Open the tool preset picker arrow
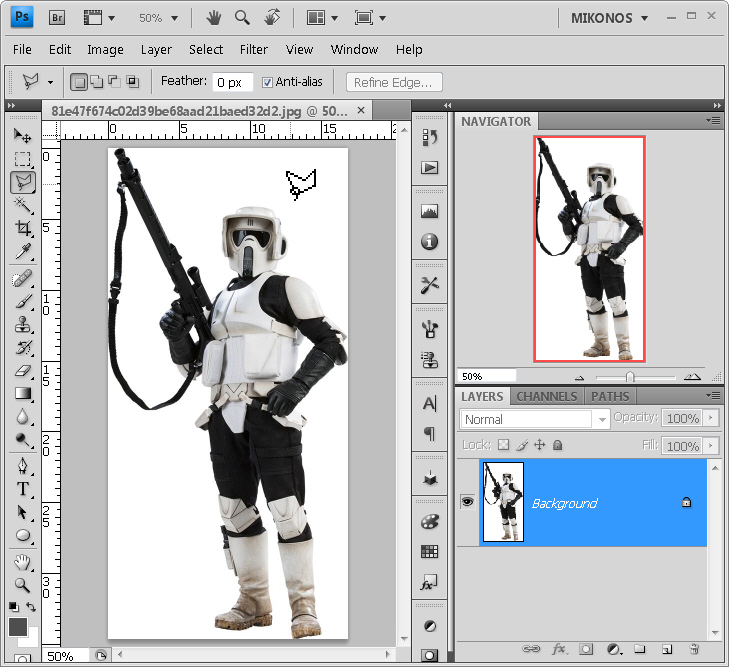The width and height of the screenshot is (729, 667). (50, 82)
